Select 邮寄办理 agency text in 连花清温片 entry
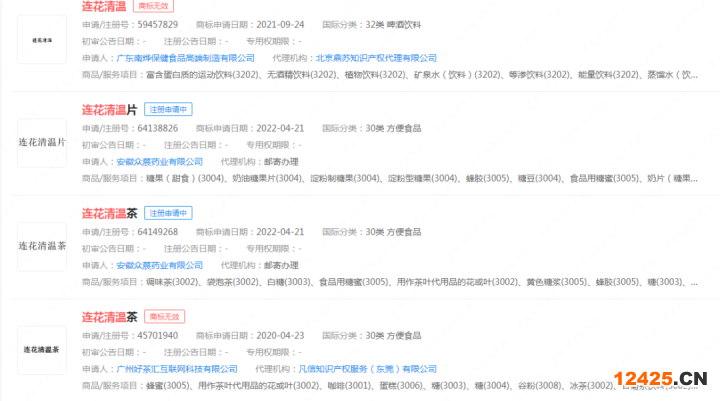Image resolution: width=720 pixels, height=401 pixels. tap(281, 162)
